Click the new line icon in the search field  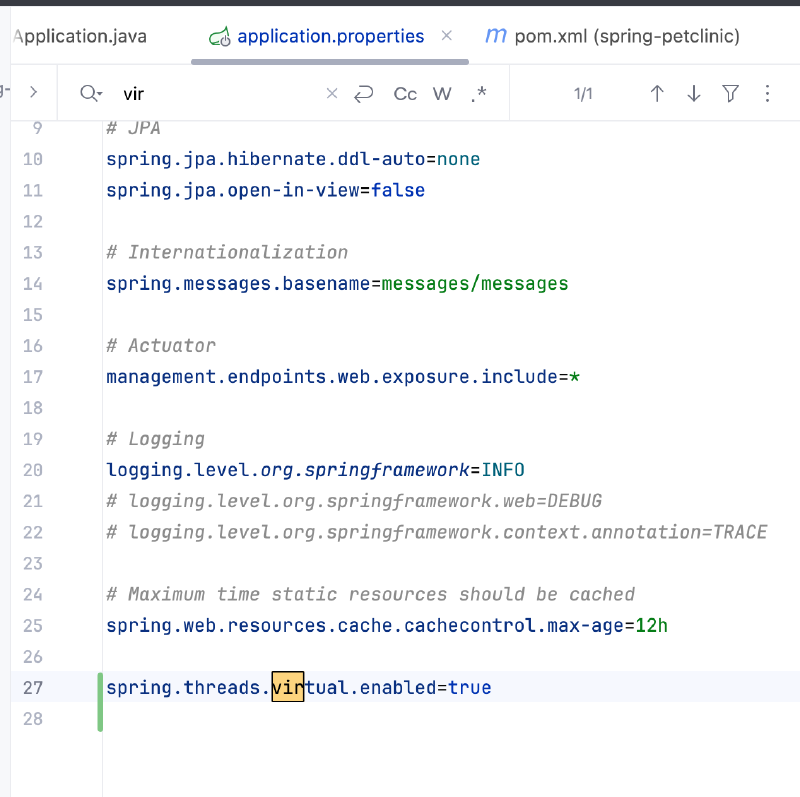tap(364, 93)
